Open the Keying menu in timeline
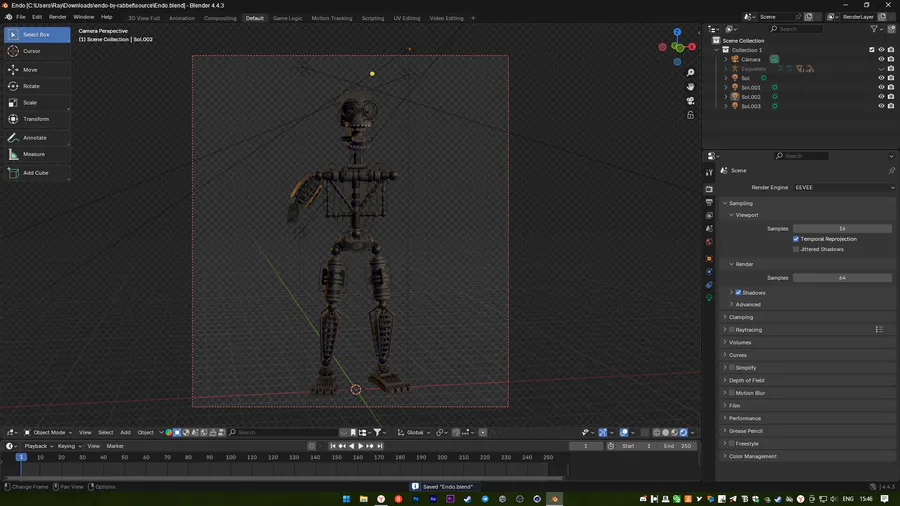The width and height of the screenshot is (900, 506). pos(68,446)
